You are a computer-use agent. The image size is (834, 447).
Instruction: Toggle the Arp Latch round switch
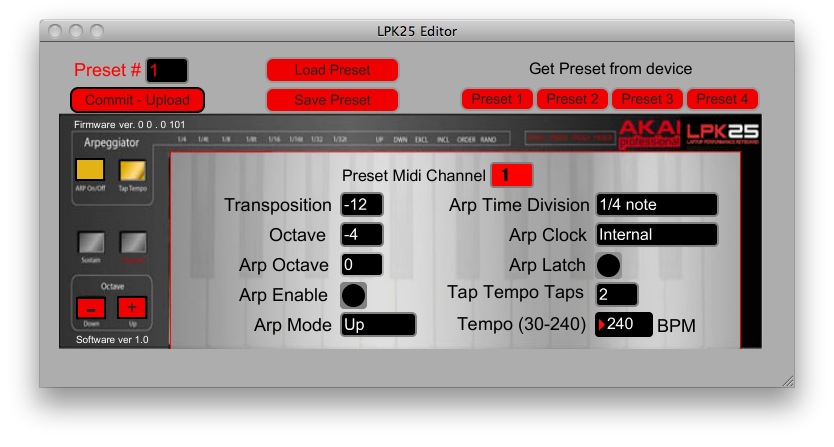[x=608, y=266]
